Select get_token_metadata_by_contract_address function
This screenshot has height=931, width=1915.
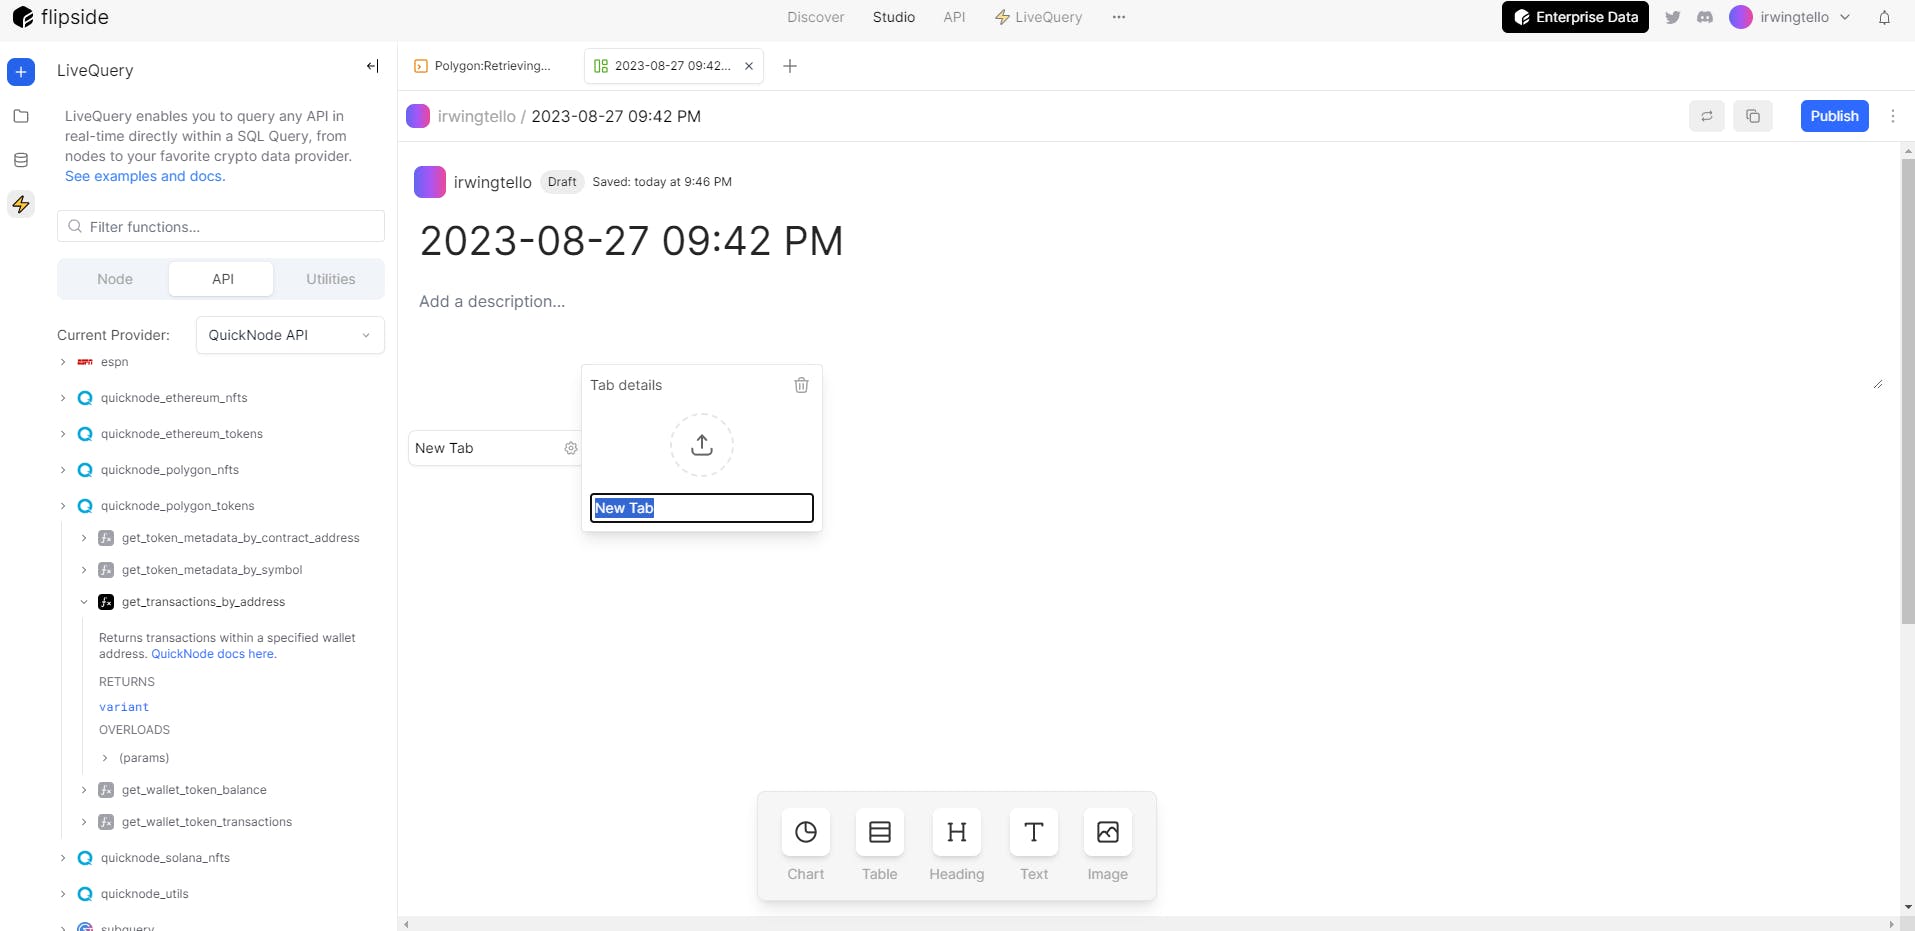pyautogui.click(x=241, y=538)
